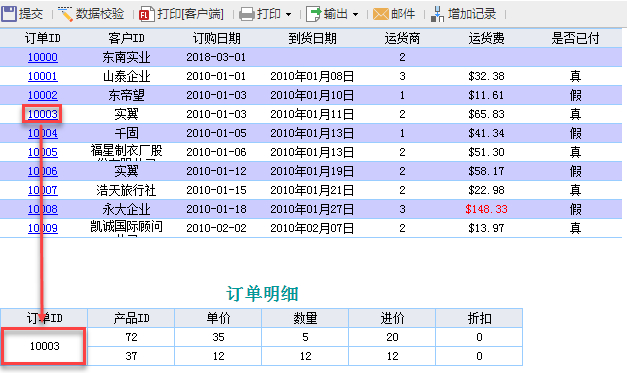Image resolution: width=627 pixels, height=373 pixels.
Task: Select customer cell 浩天旅行社
Action: (126, 190)
